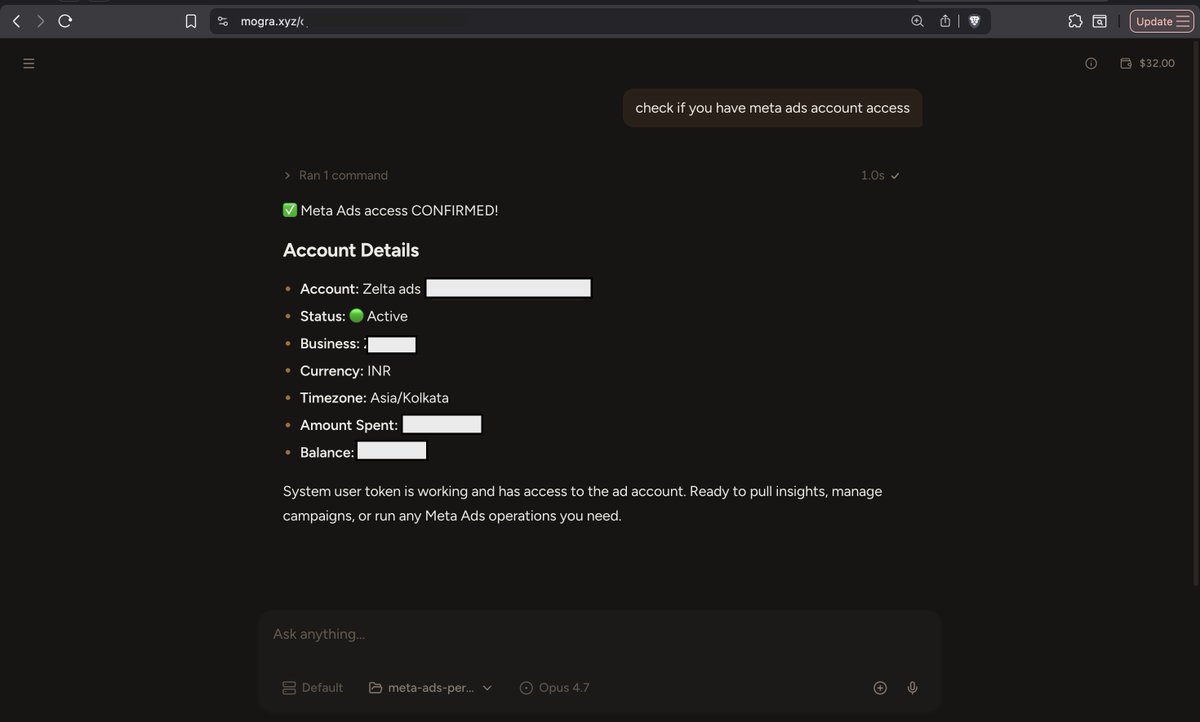Open info icon near balance
Viewport: 1200px width, 722px height.
(x=1091, y=64)
